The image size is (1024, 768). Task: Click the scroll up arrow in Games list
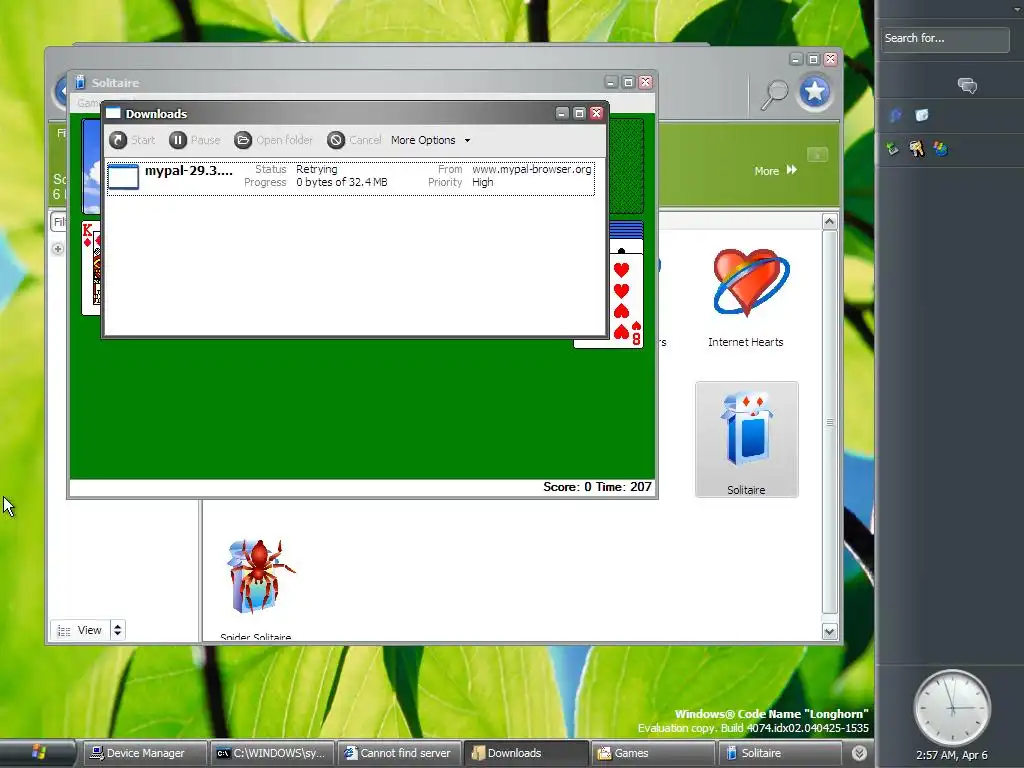829,221
